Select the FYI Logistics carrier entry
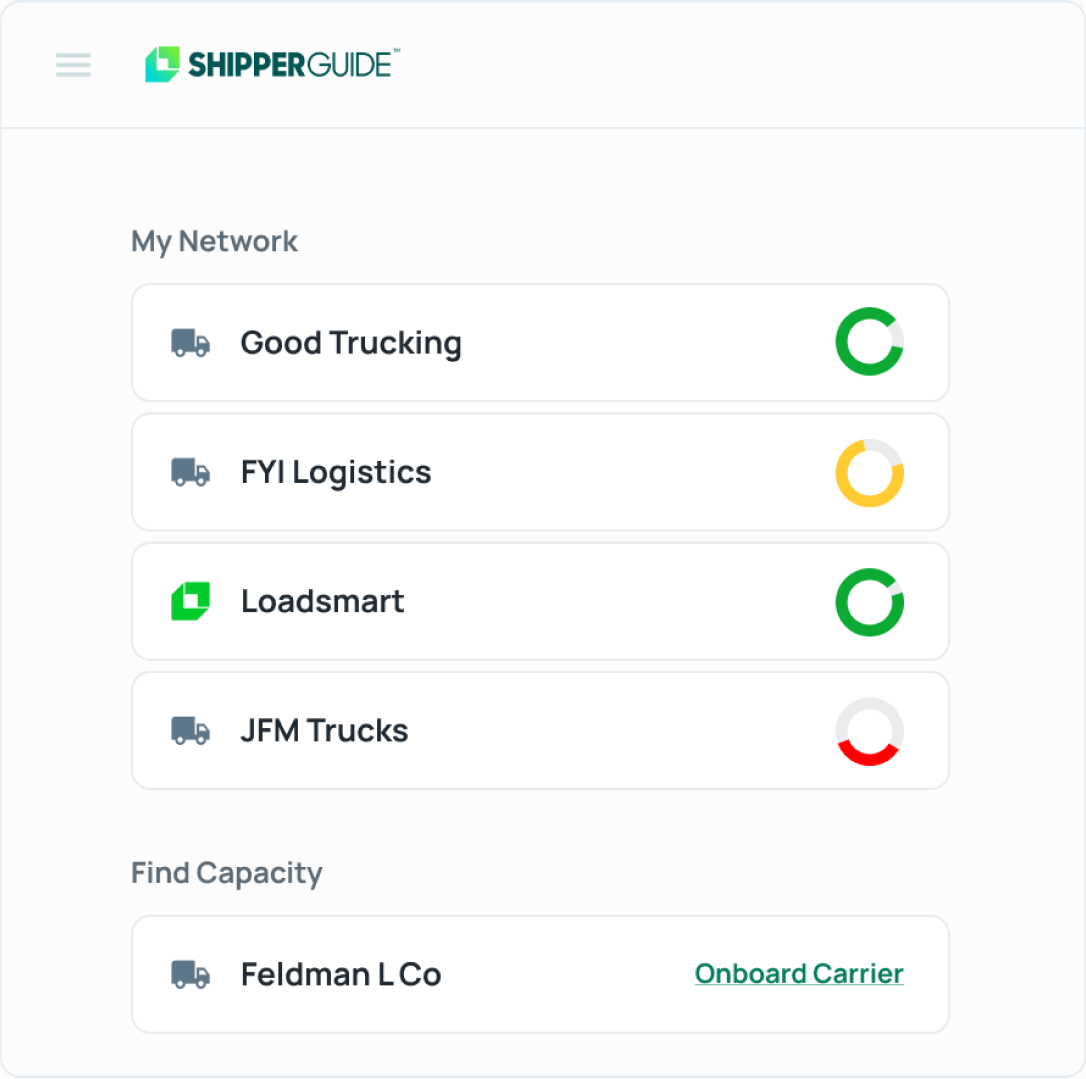Screen dimensions: 1086x1079 (x=540, y=472)
